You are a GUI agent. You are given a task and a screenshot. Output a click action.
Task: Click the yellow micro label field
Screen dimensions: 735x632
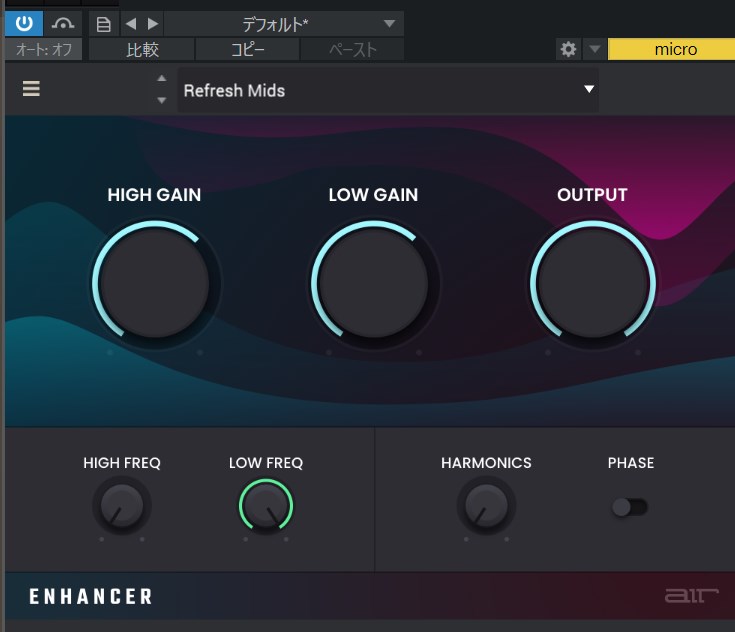click(x=675, y=49)
